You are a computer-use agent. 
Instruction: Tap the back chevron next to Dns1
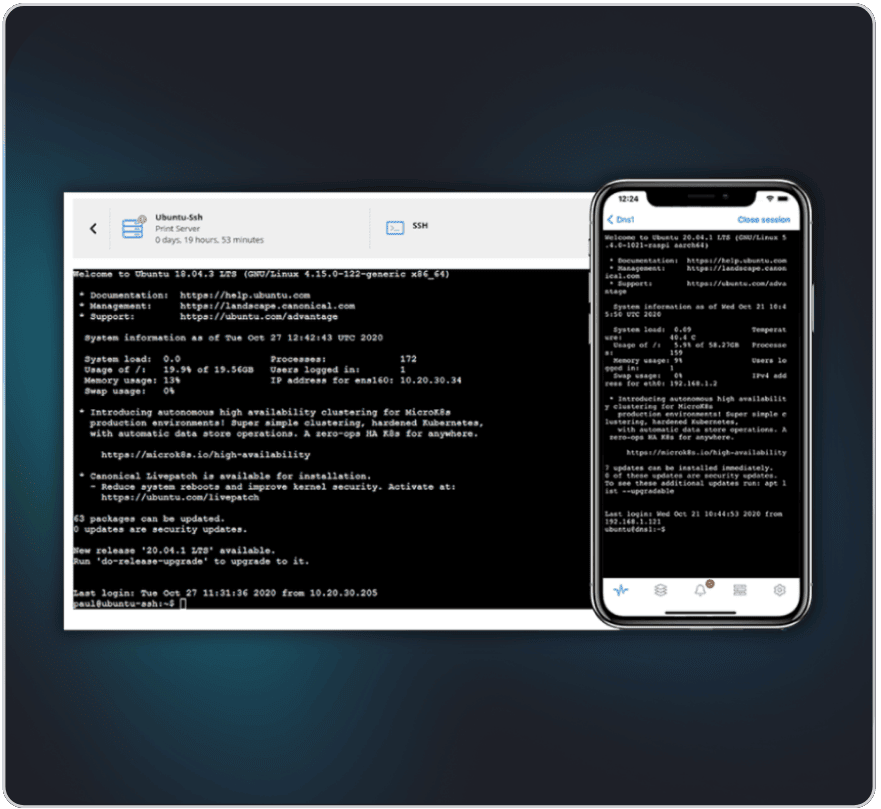click(x=612, y=219)
